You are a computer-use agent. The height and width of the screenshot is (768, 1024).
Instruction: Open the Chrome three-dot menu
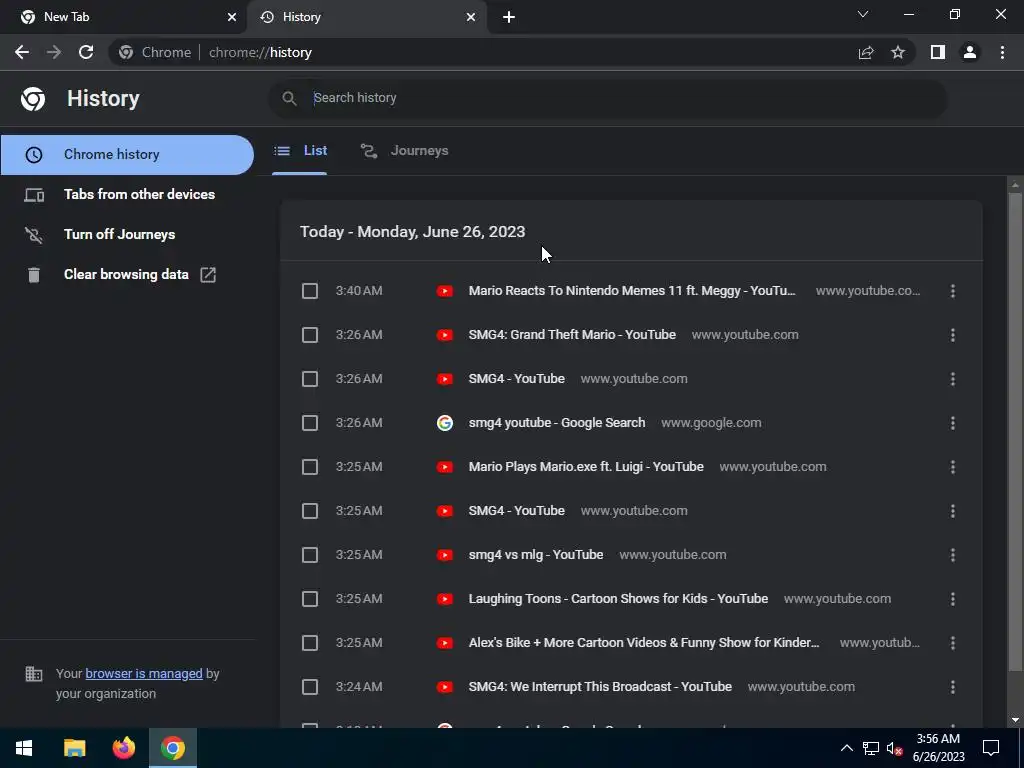(1002, 52)
